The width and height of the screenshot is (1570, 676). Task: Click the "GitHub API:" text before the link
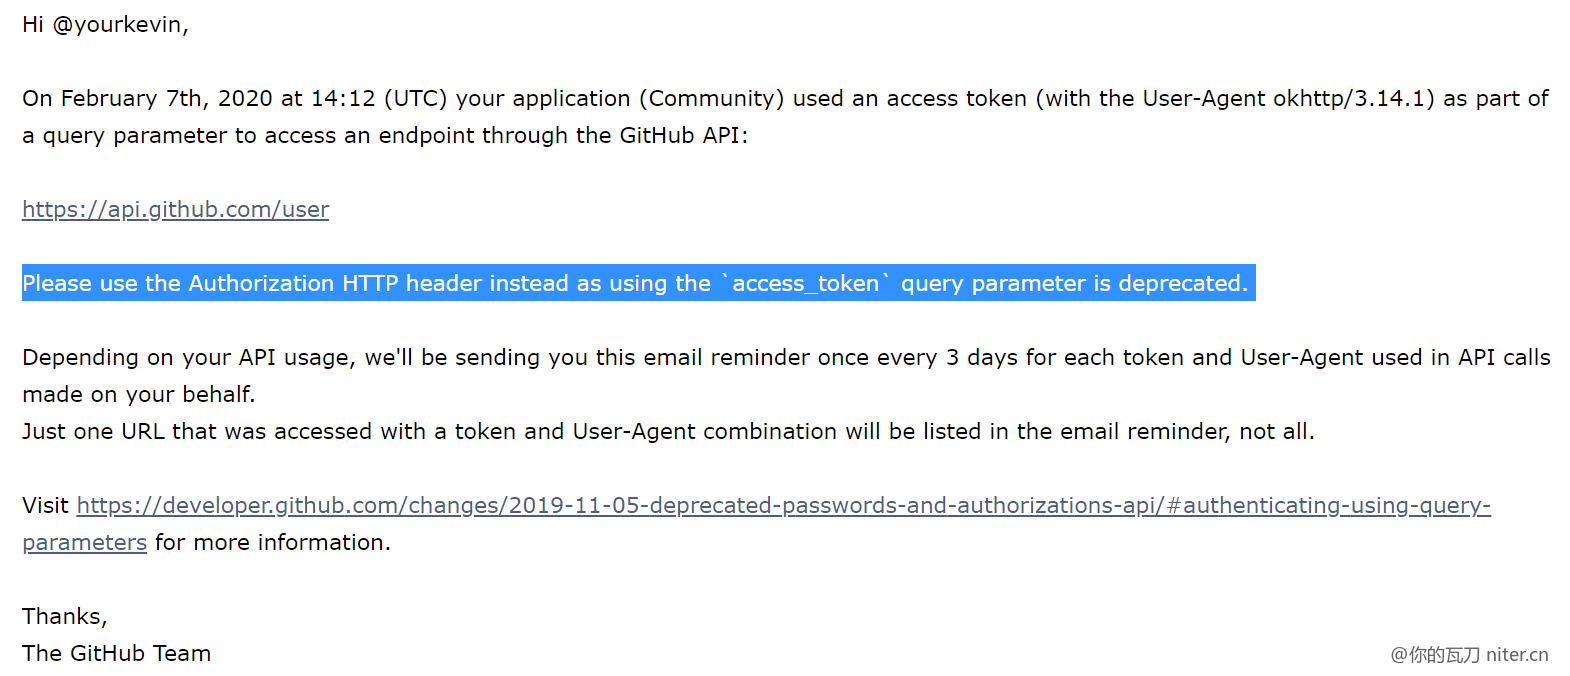click(x=683, y=136)
